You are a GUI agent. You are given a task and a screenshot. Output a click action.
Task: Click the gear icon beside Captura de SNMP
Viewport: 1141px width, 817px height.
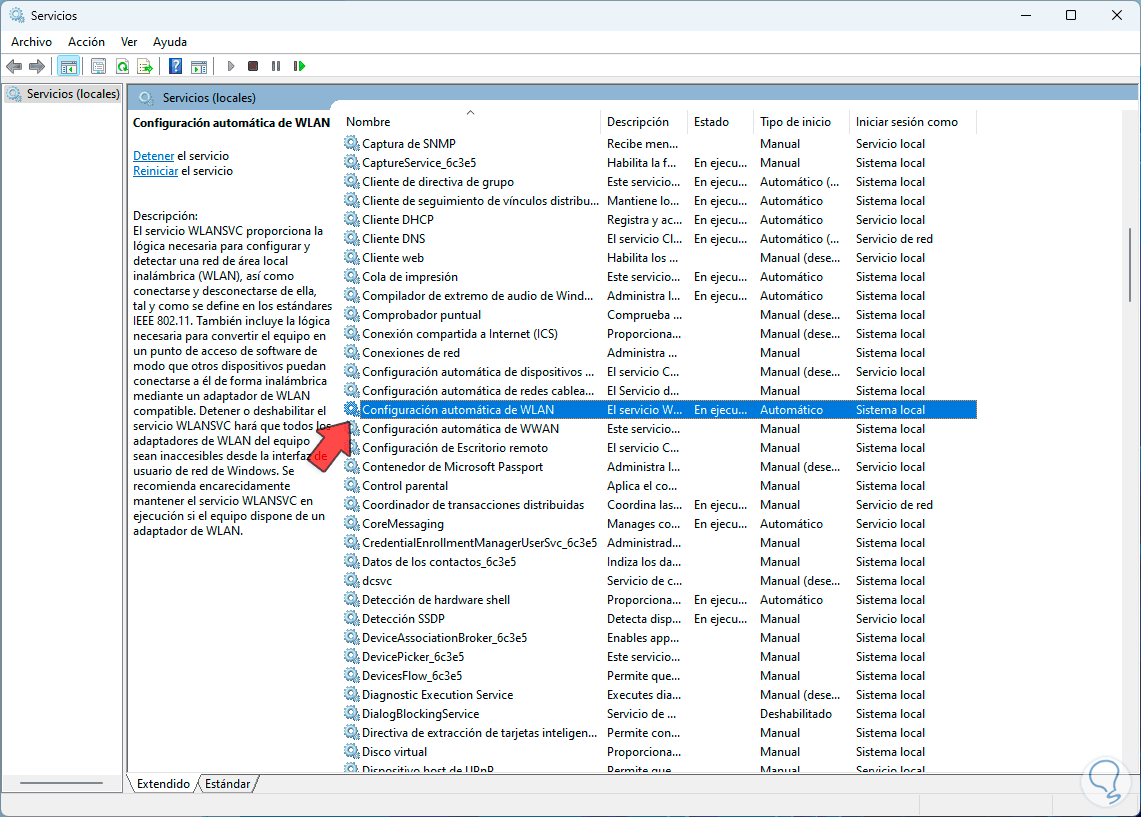[x=351, y=143]
